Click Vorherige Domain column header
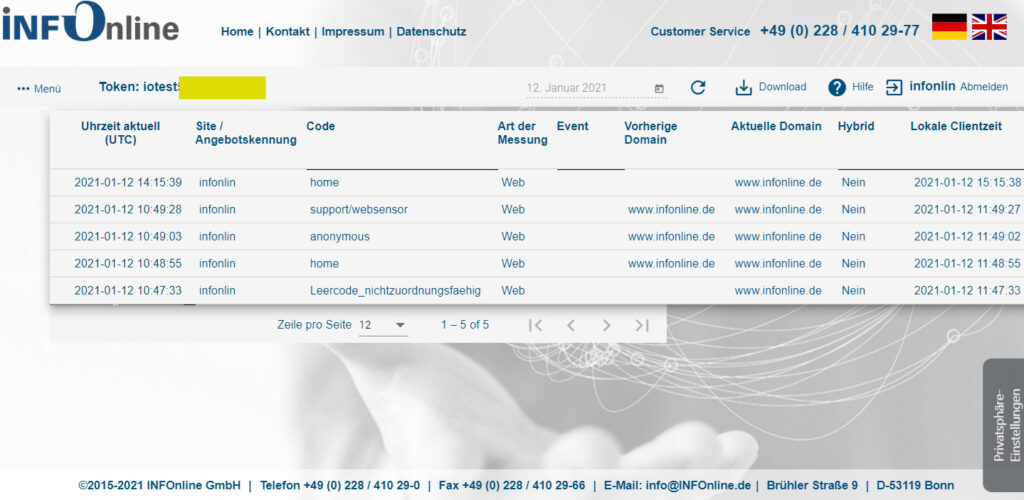Viewport: 1024px width, 500px height. point(650,133)
